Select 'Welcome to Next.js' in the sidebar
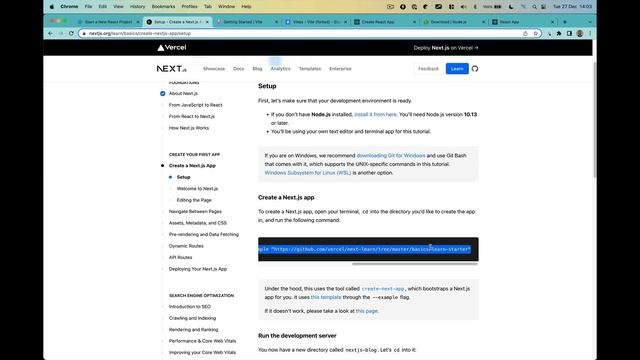 pos(197,189)
